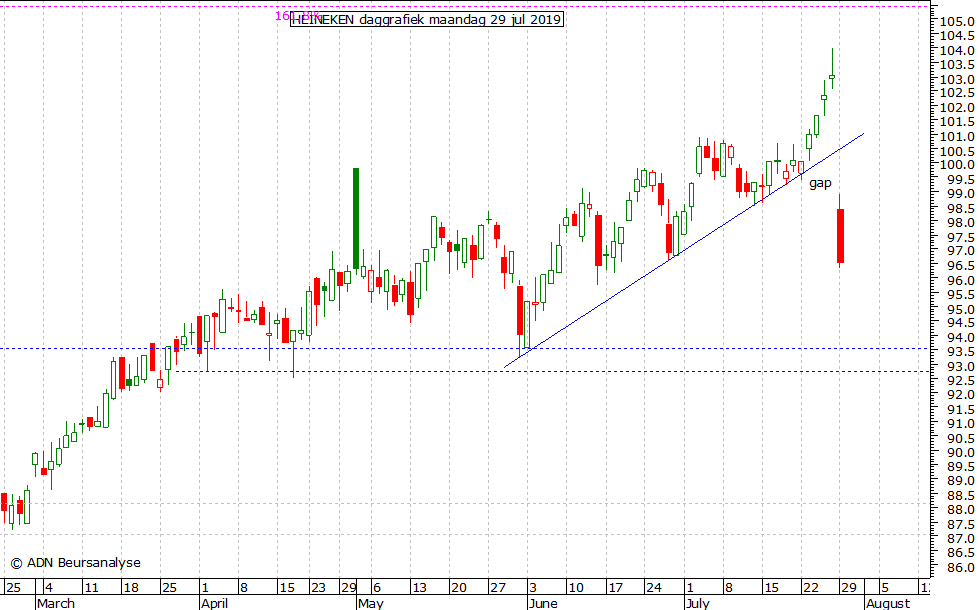Click the 'July' month label
978x610 pixels.
click(x=697, y=603)
